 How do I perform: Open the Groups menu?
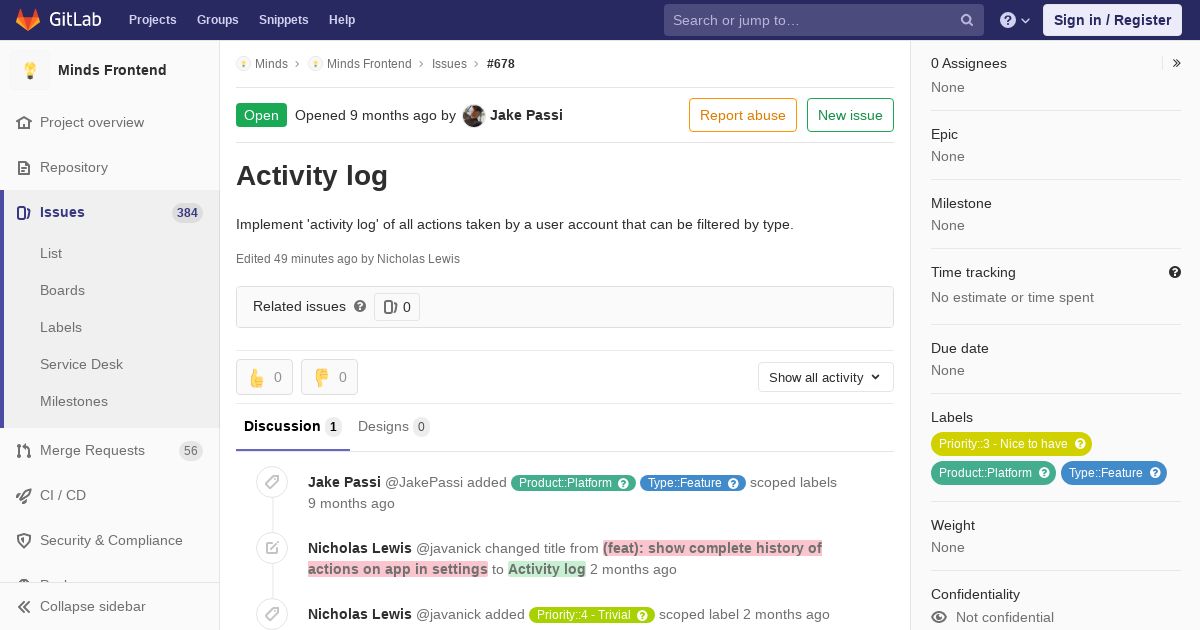point(218,20)
